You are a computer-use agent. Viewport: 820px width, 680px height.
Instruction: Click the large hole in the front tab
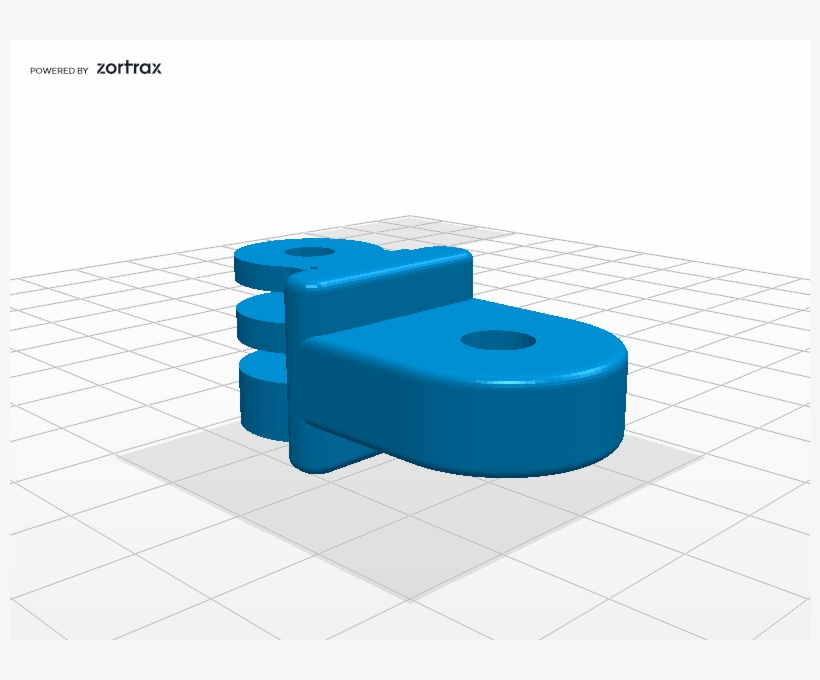[498, 341]
